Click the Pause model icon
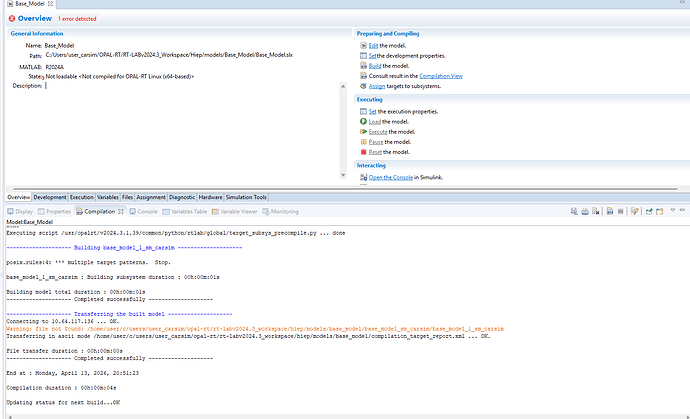Screen dimensions: 690x419 [362, 142]
